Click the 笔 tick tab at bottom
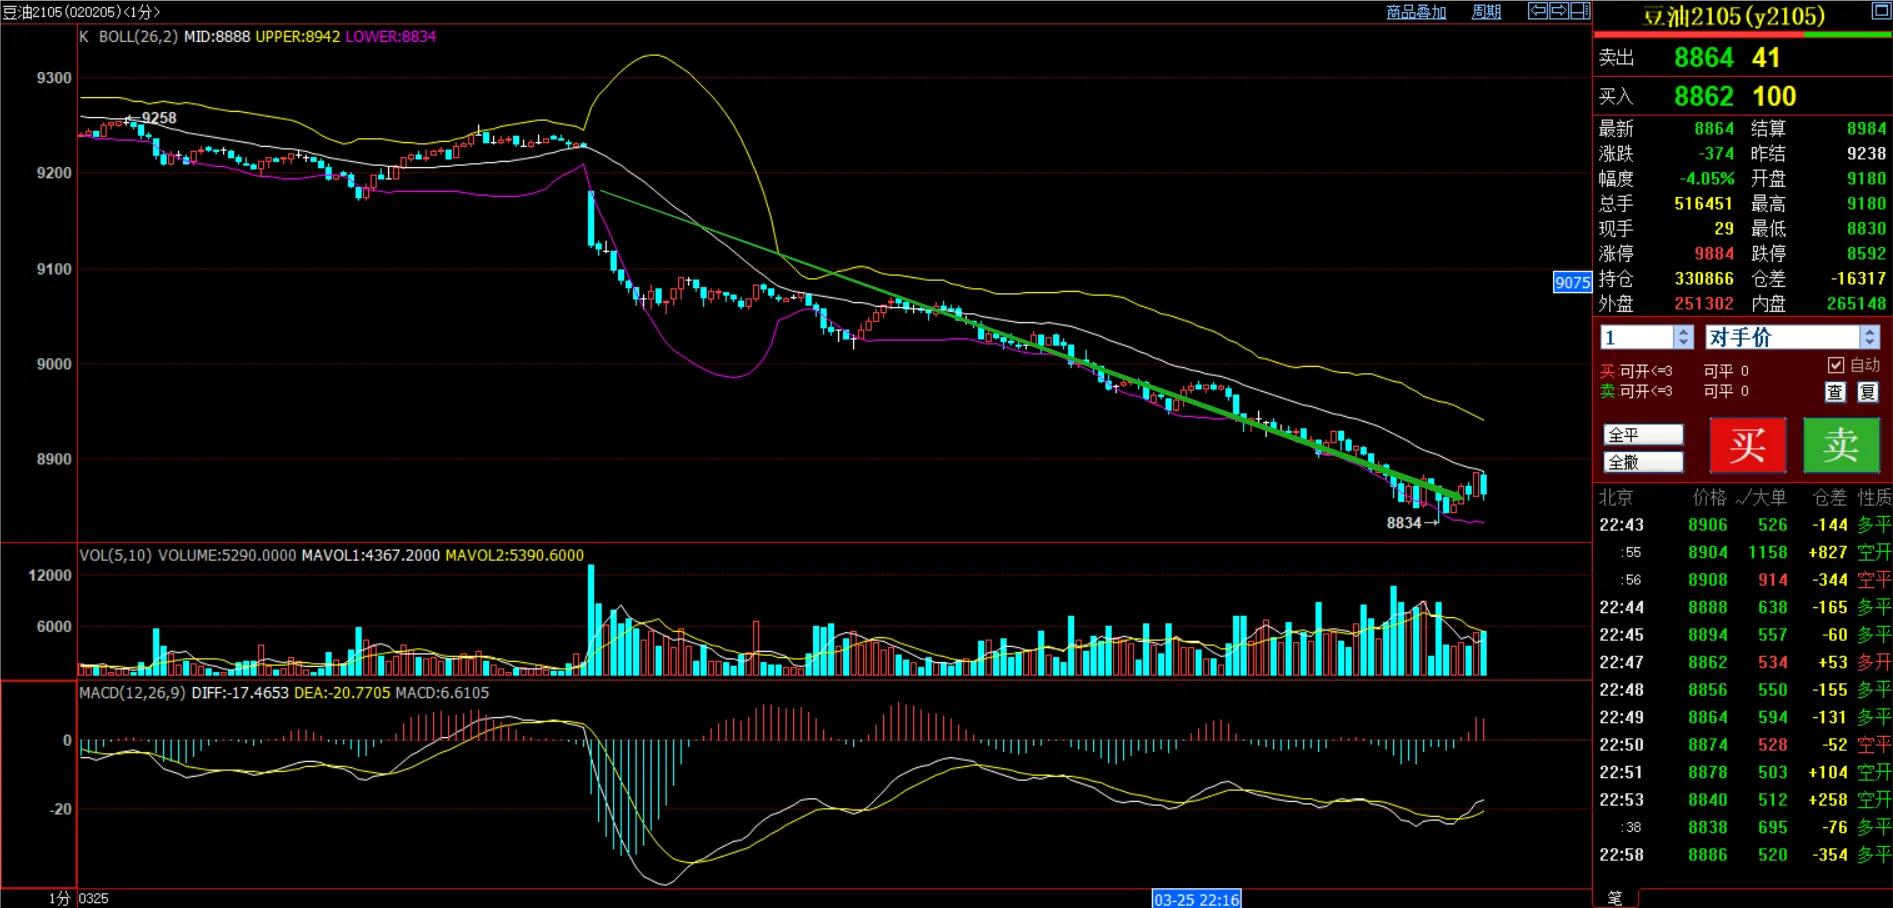1893x908 pixels. (1614, 898)
